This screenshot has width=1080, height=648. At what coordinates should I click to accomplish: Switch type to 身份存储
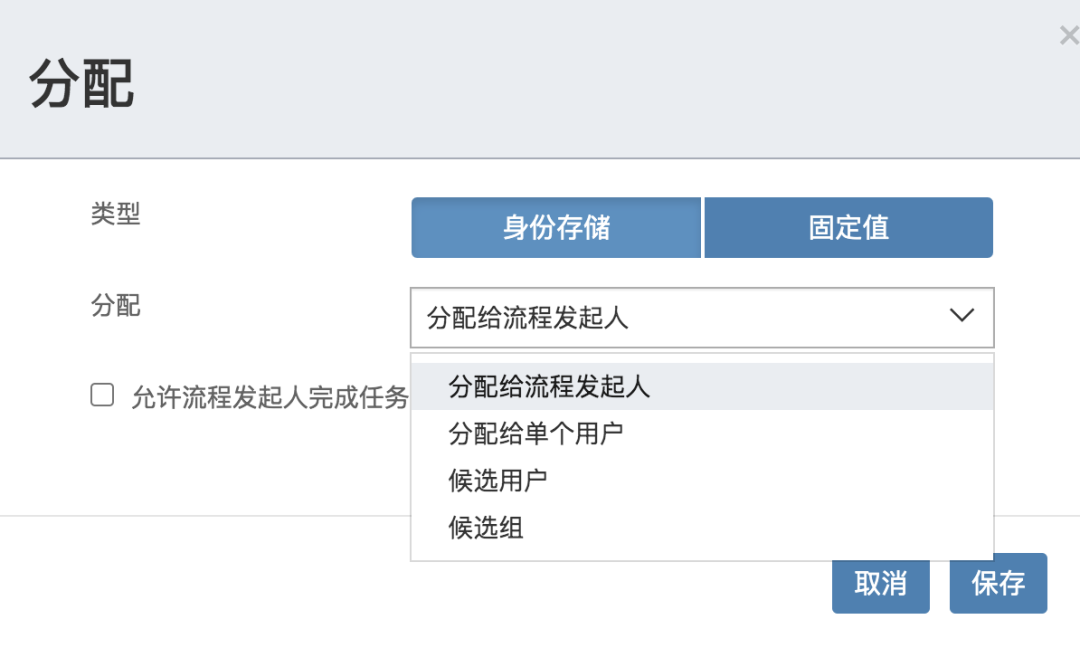pos(556,228)
